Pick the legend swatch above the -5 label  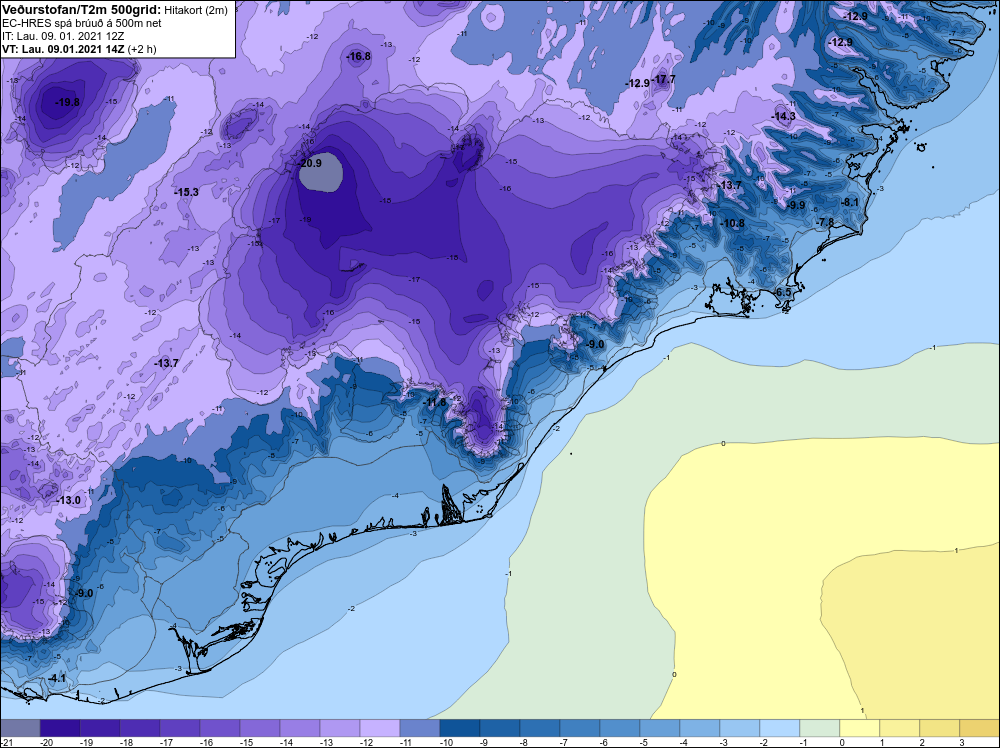pos(659,729)
